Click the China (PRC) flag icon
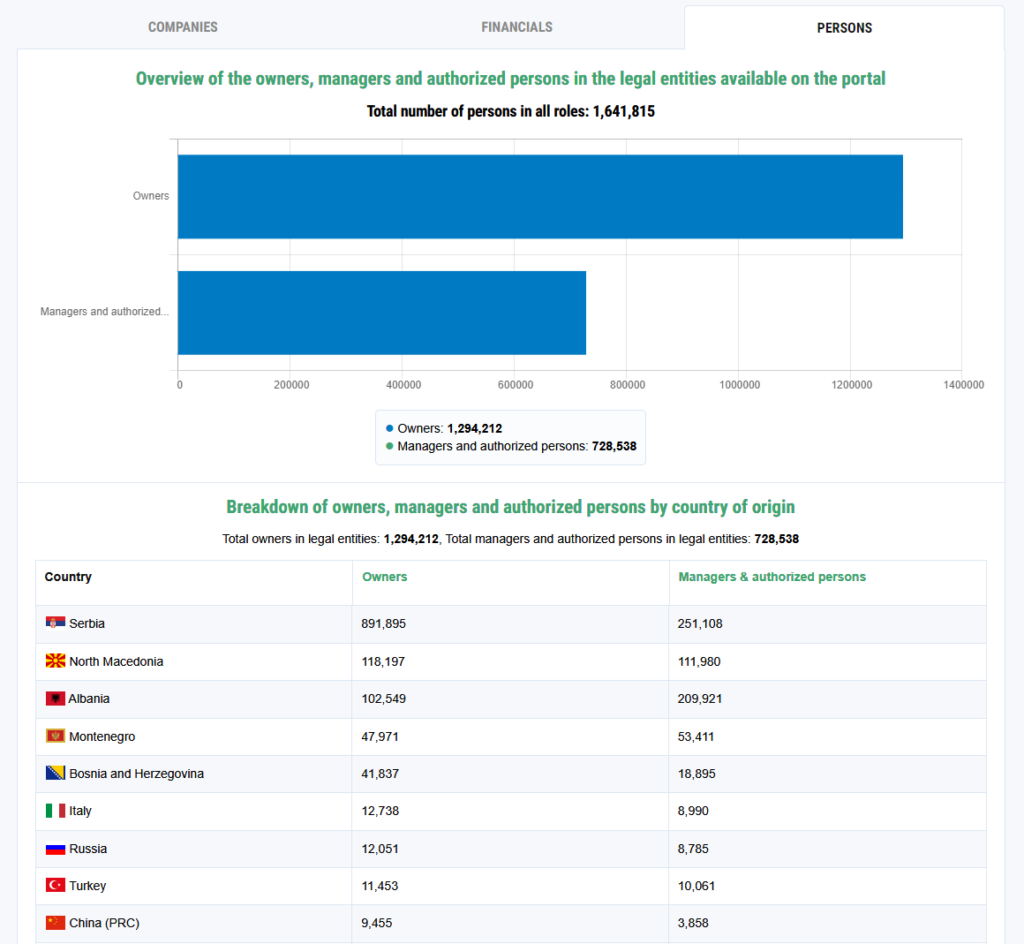Viewport: 1024px width, 944px height. coord(55,922)
